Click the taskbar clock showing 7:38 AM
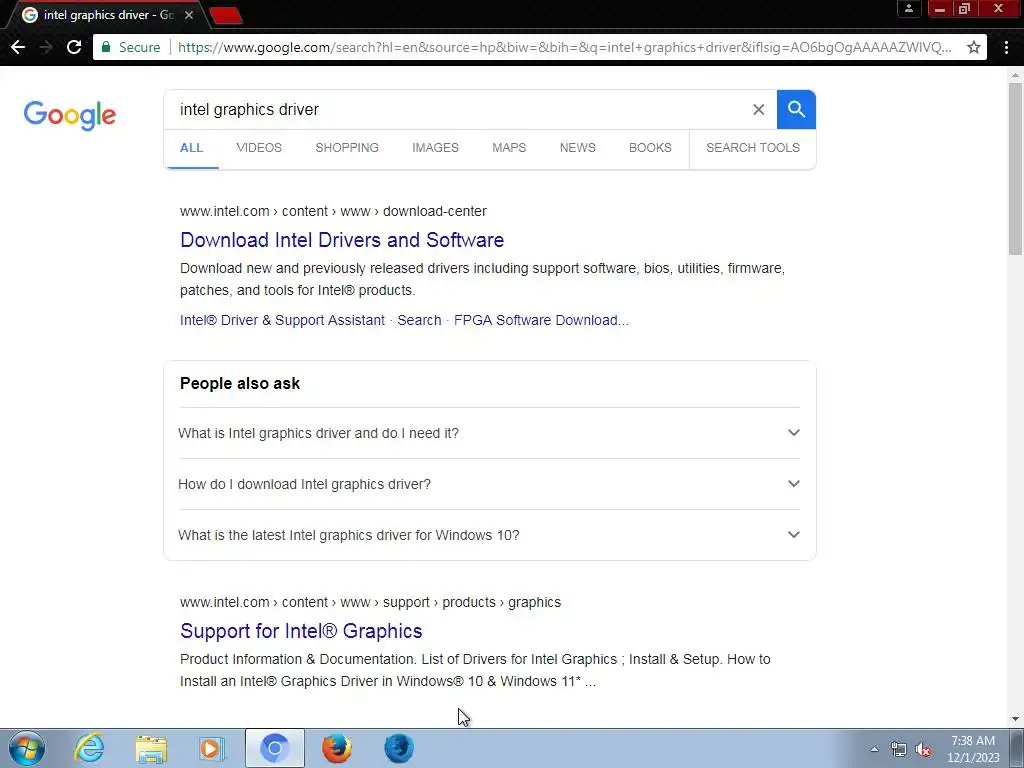 973,749
